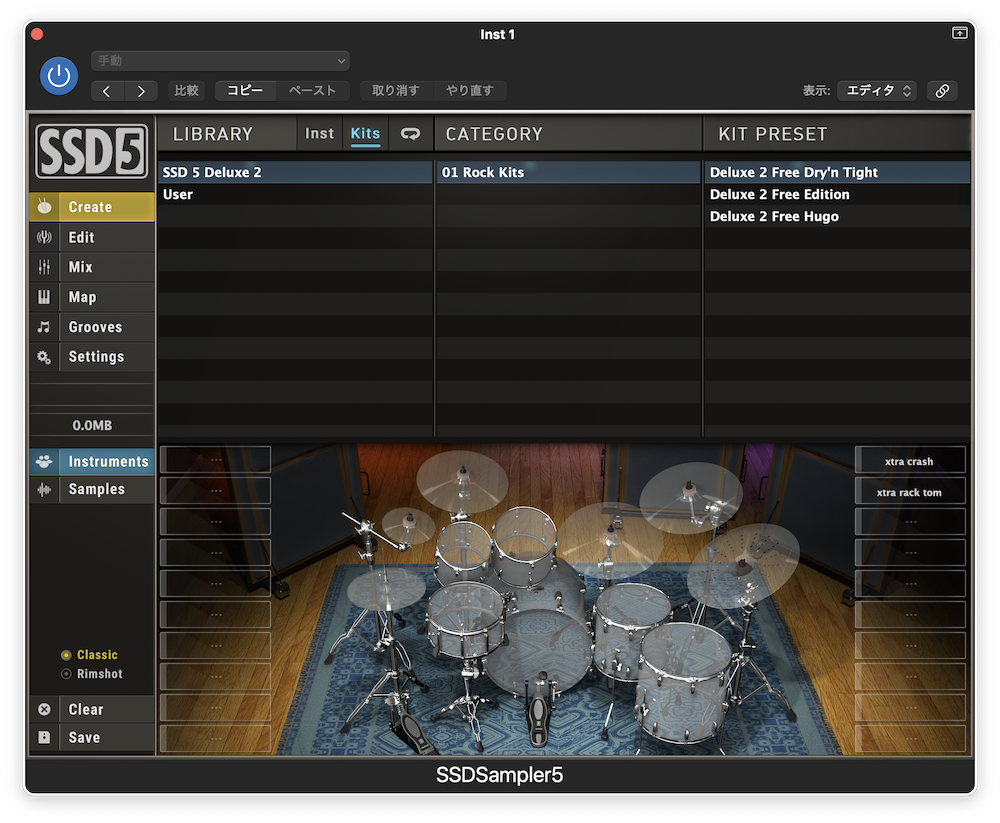Click the Instruments drum kit icon
1000x823 pixels.
44,461
